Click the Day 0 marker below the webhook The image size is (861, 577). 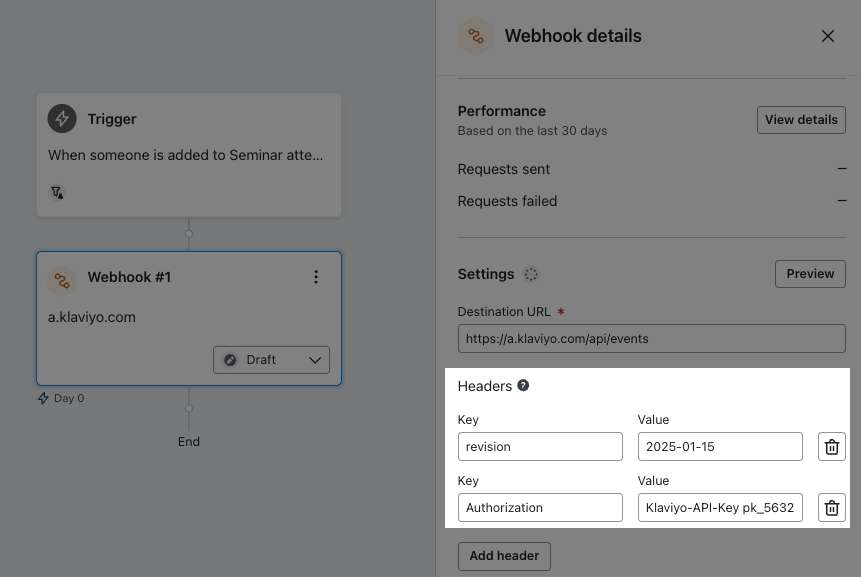coord(60,397)
